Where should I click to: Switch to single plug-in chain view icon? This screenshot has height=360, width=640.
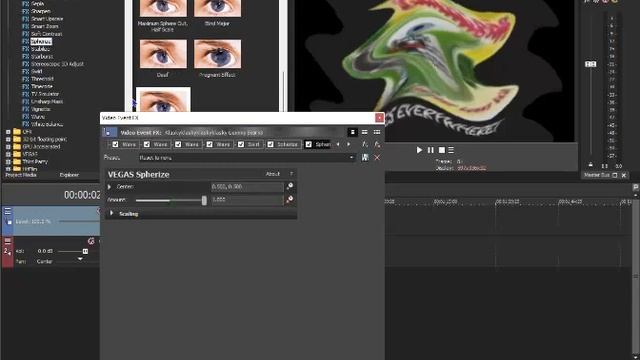(x=353, y=132)
